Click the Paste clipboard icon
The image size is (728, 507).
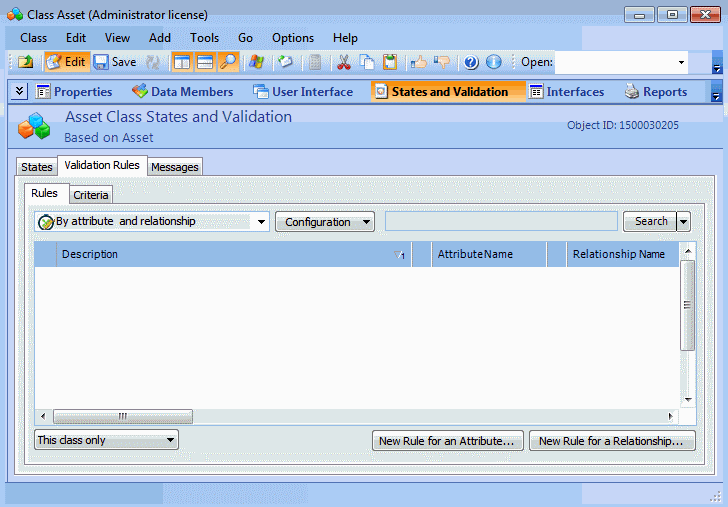[x=390, y=62]
